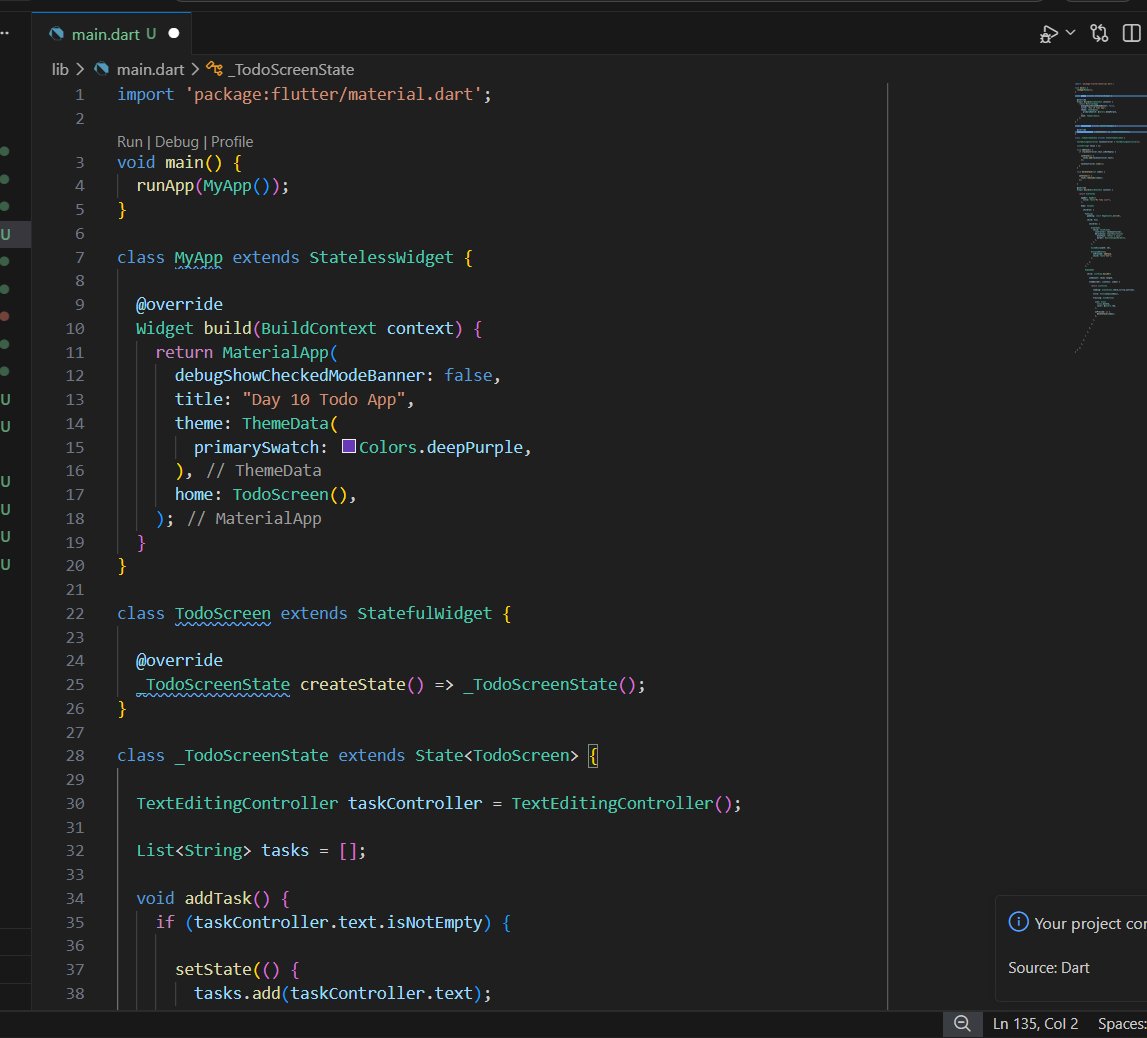
Task: Click the Dart file icon on the tab
Action: tap(56, 34)
